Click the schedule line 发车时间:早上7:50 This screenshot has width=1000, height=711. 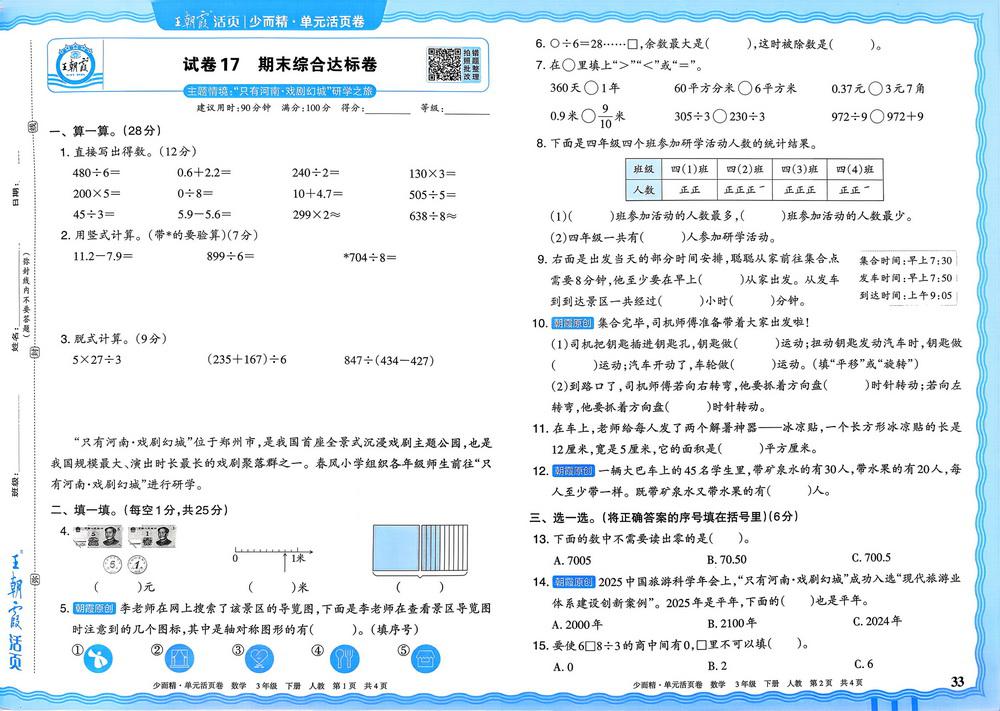[x=906, y=278]
